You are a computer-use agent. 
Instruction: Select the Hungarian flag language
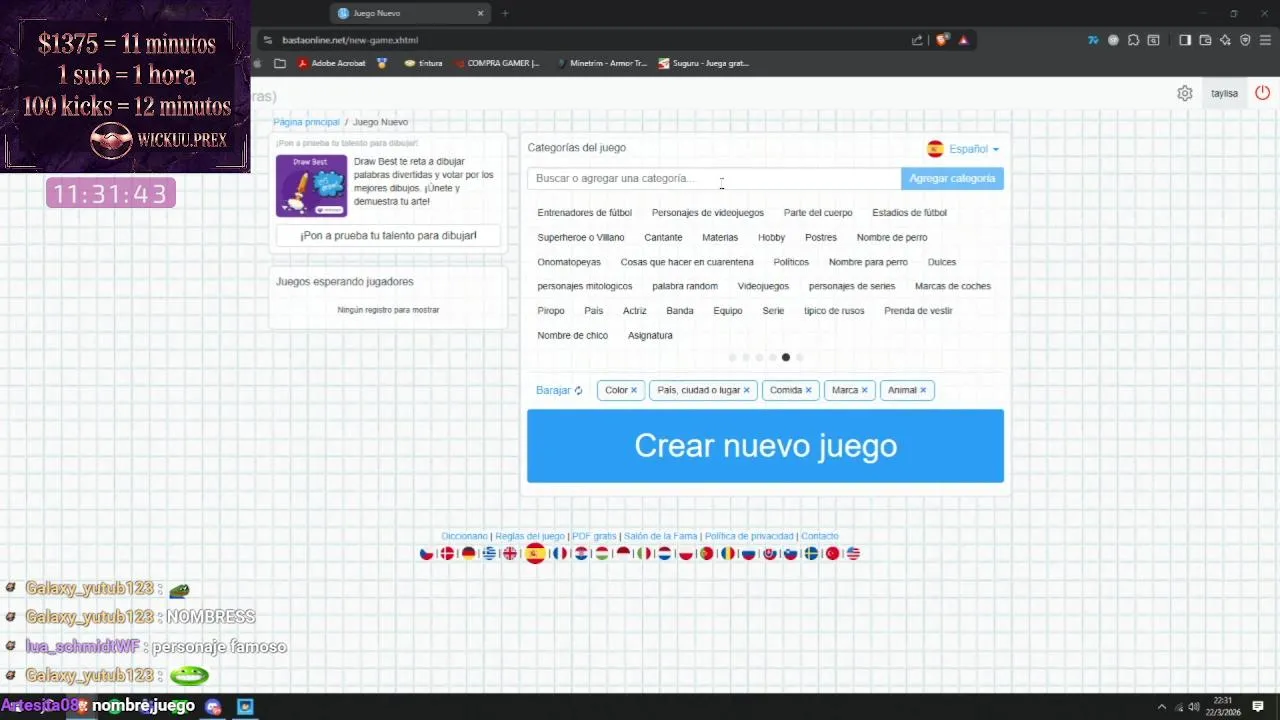pyautogui.click(x=602, y=554)
